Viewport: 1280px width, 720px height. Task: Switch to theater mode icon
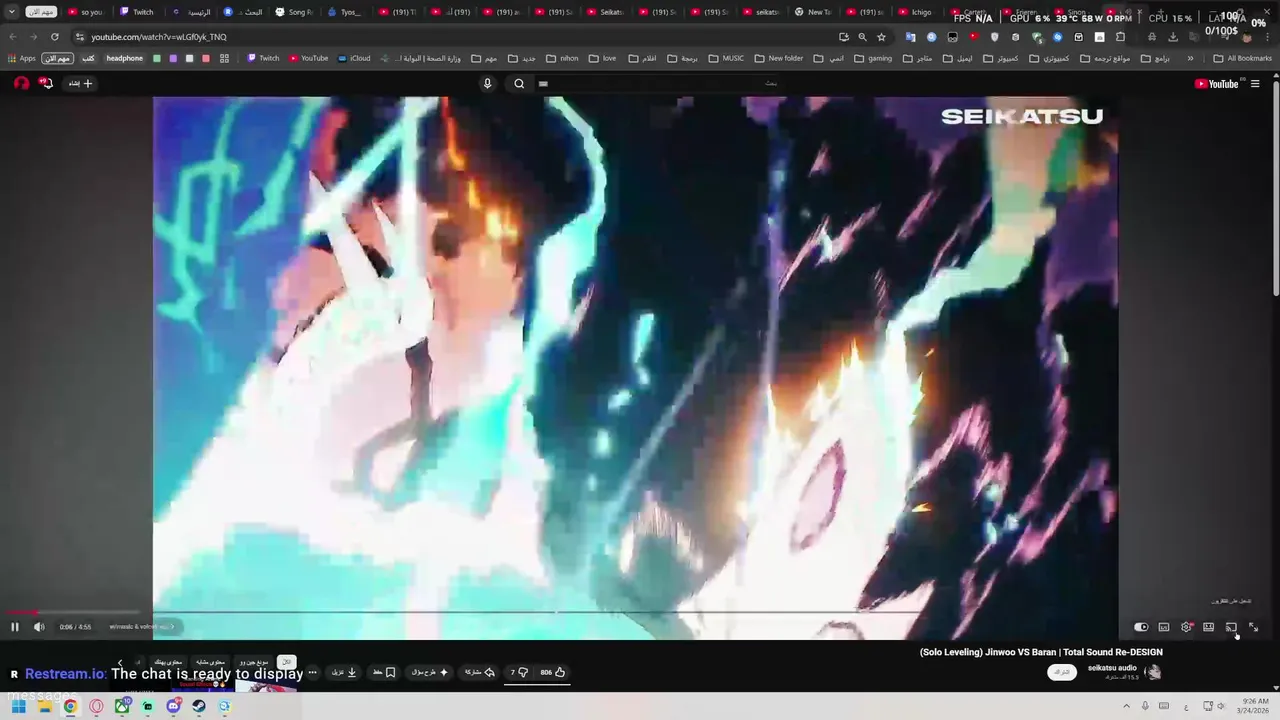point(1208,627)
